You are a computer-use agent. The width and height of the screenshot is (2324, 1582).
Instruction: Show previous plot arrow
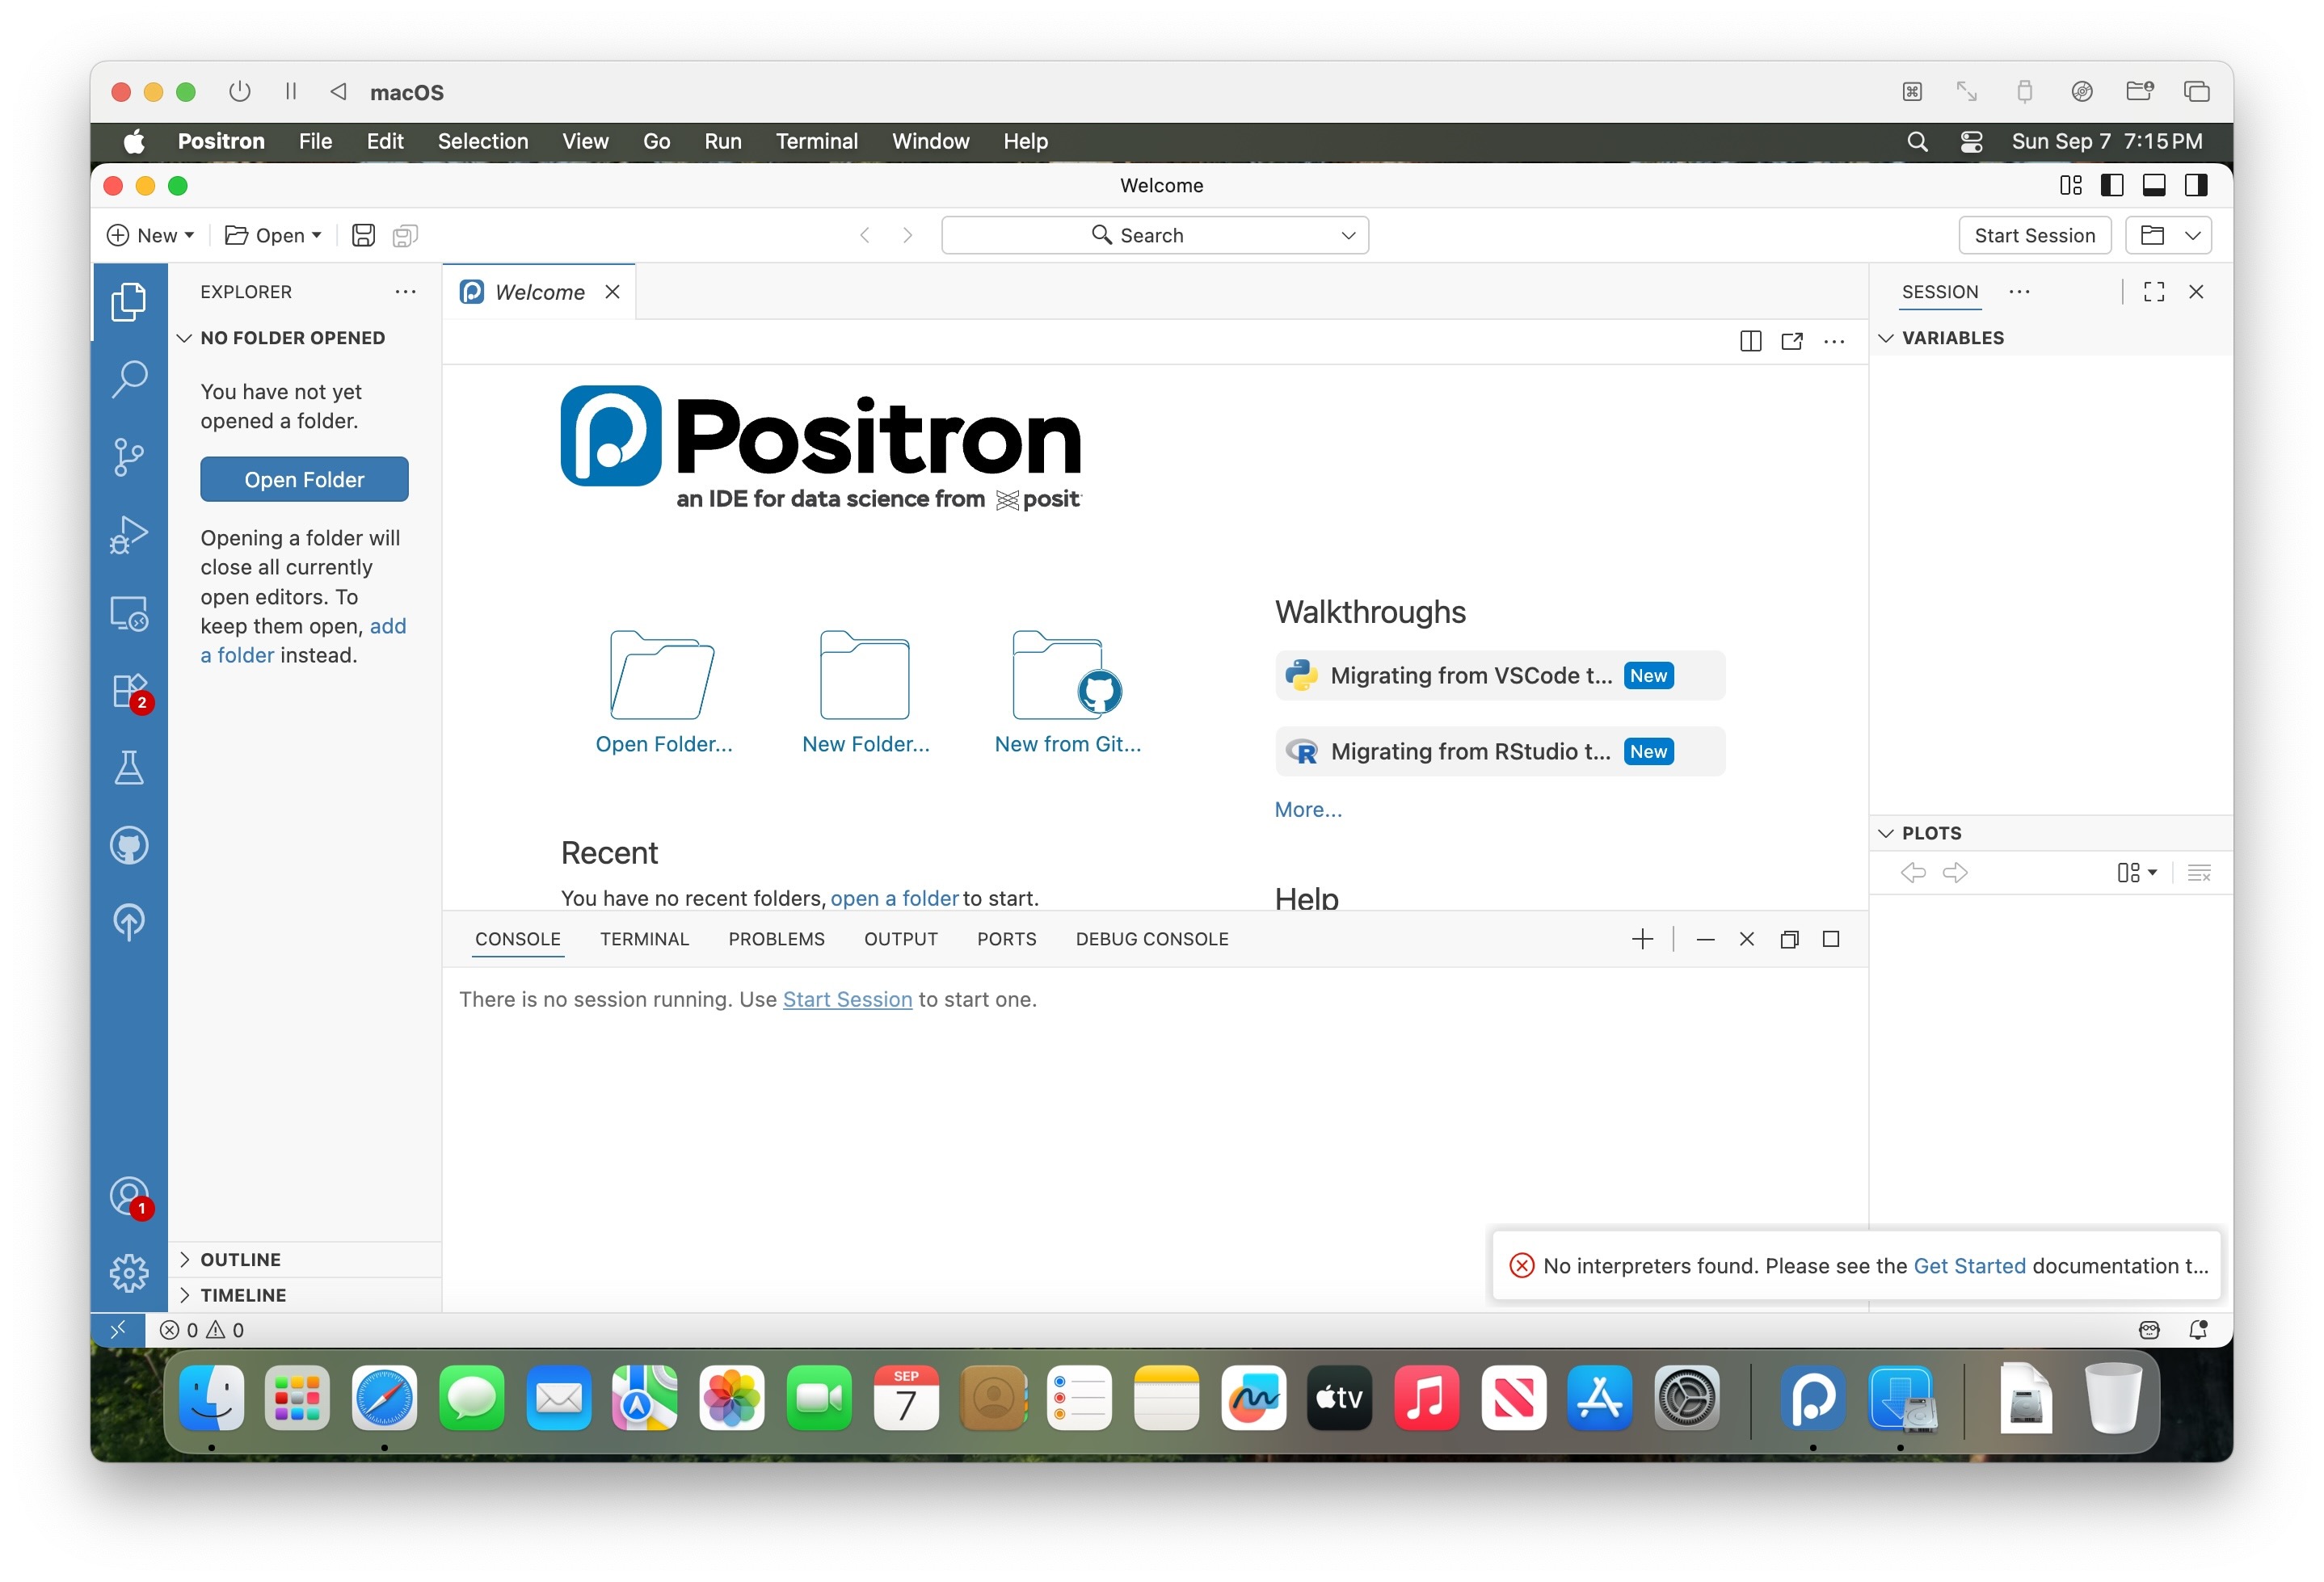click(x=1913, y=872)
